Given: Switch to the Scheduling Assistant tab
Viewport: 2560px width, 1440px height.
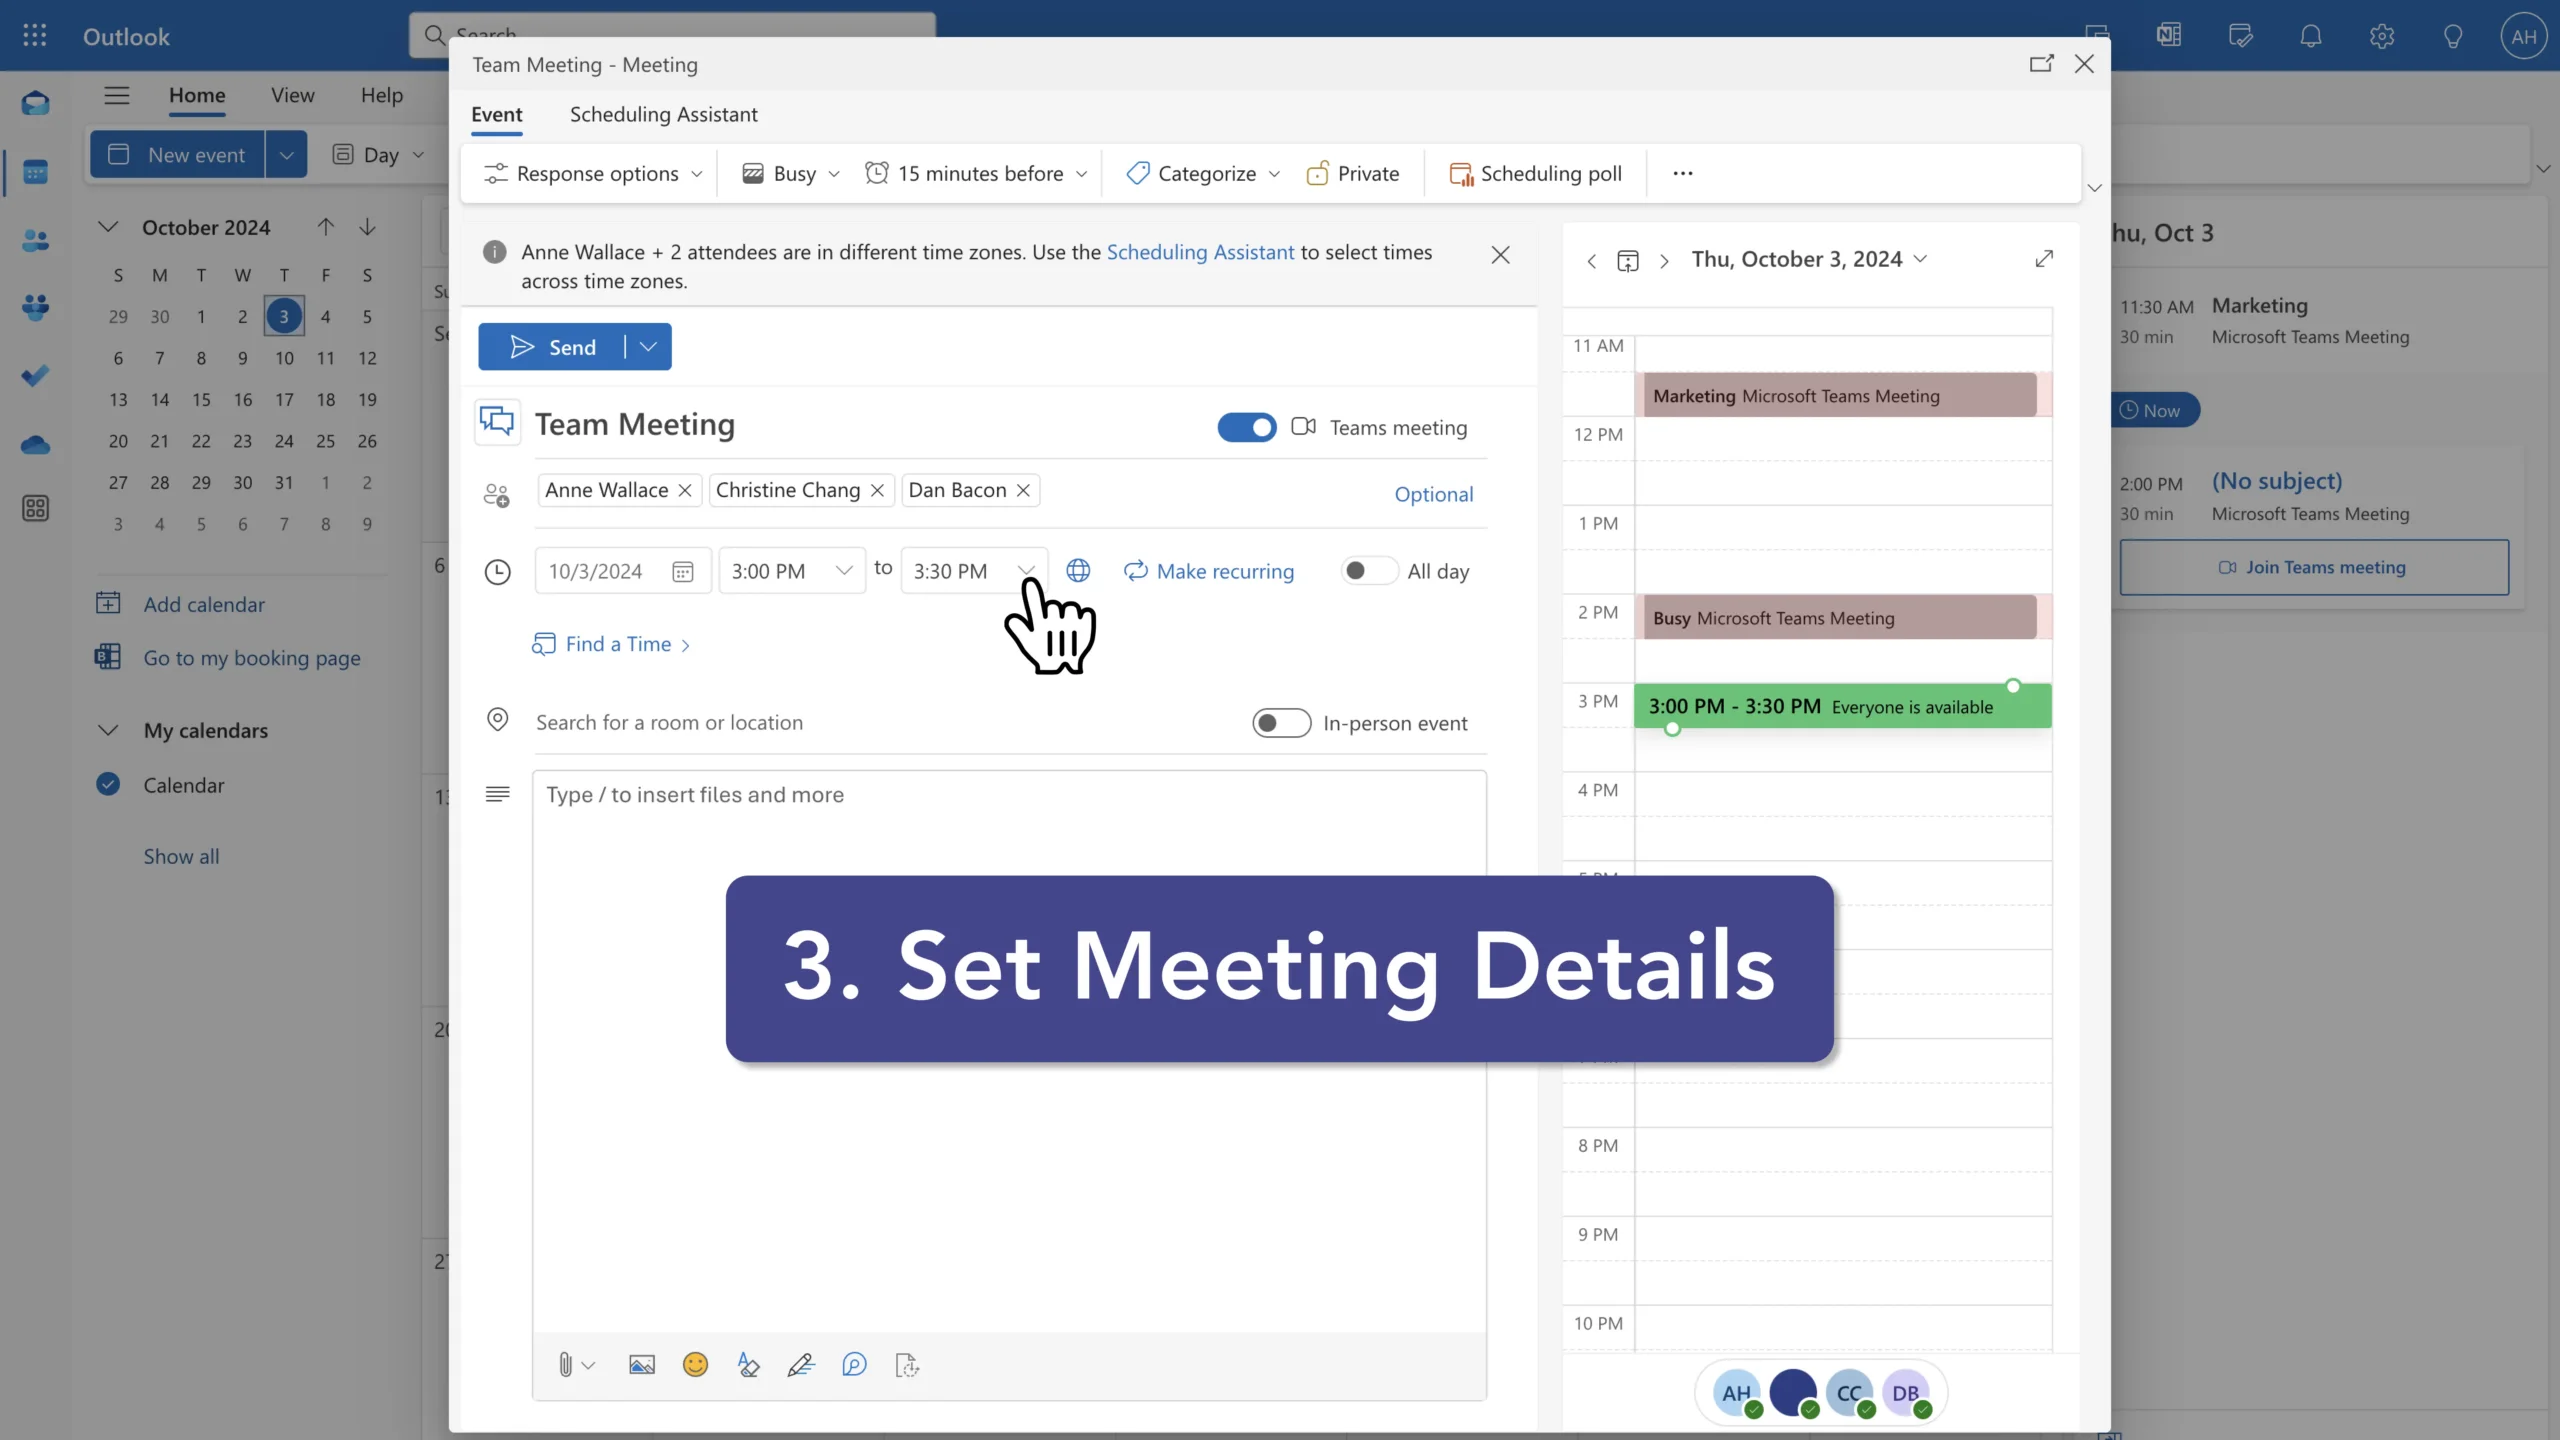Looking at the screenshot, I should pos(663,115).
